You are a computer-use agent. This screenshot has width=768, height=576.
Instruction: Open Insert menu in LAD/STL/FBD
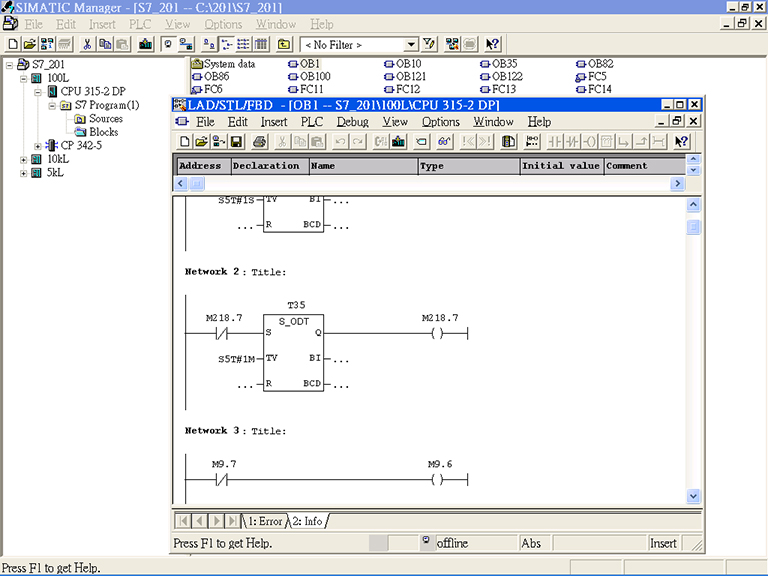274,121
